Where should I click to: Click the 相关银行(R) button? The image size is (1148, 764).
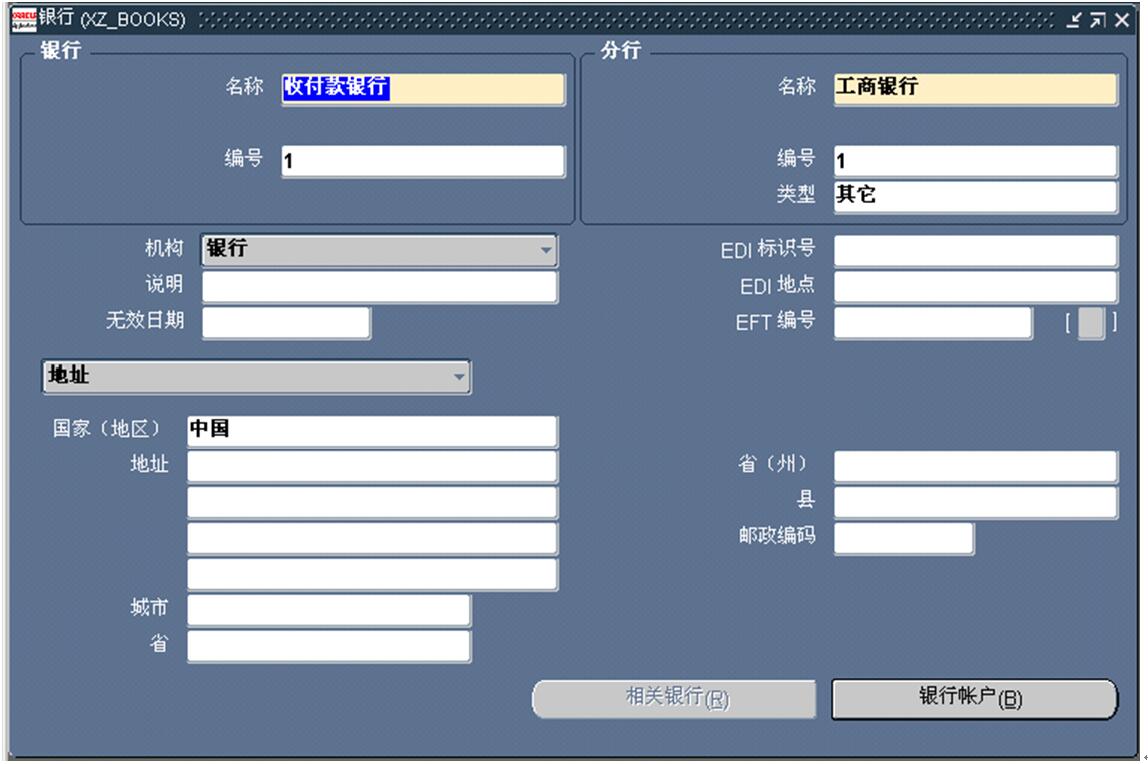coord(674,698)
